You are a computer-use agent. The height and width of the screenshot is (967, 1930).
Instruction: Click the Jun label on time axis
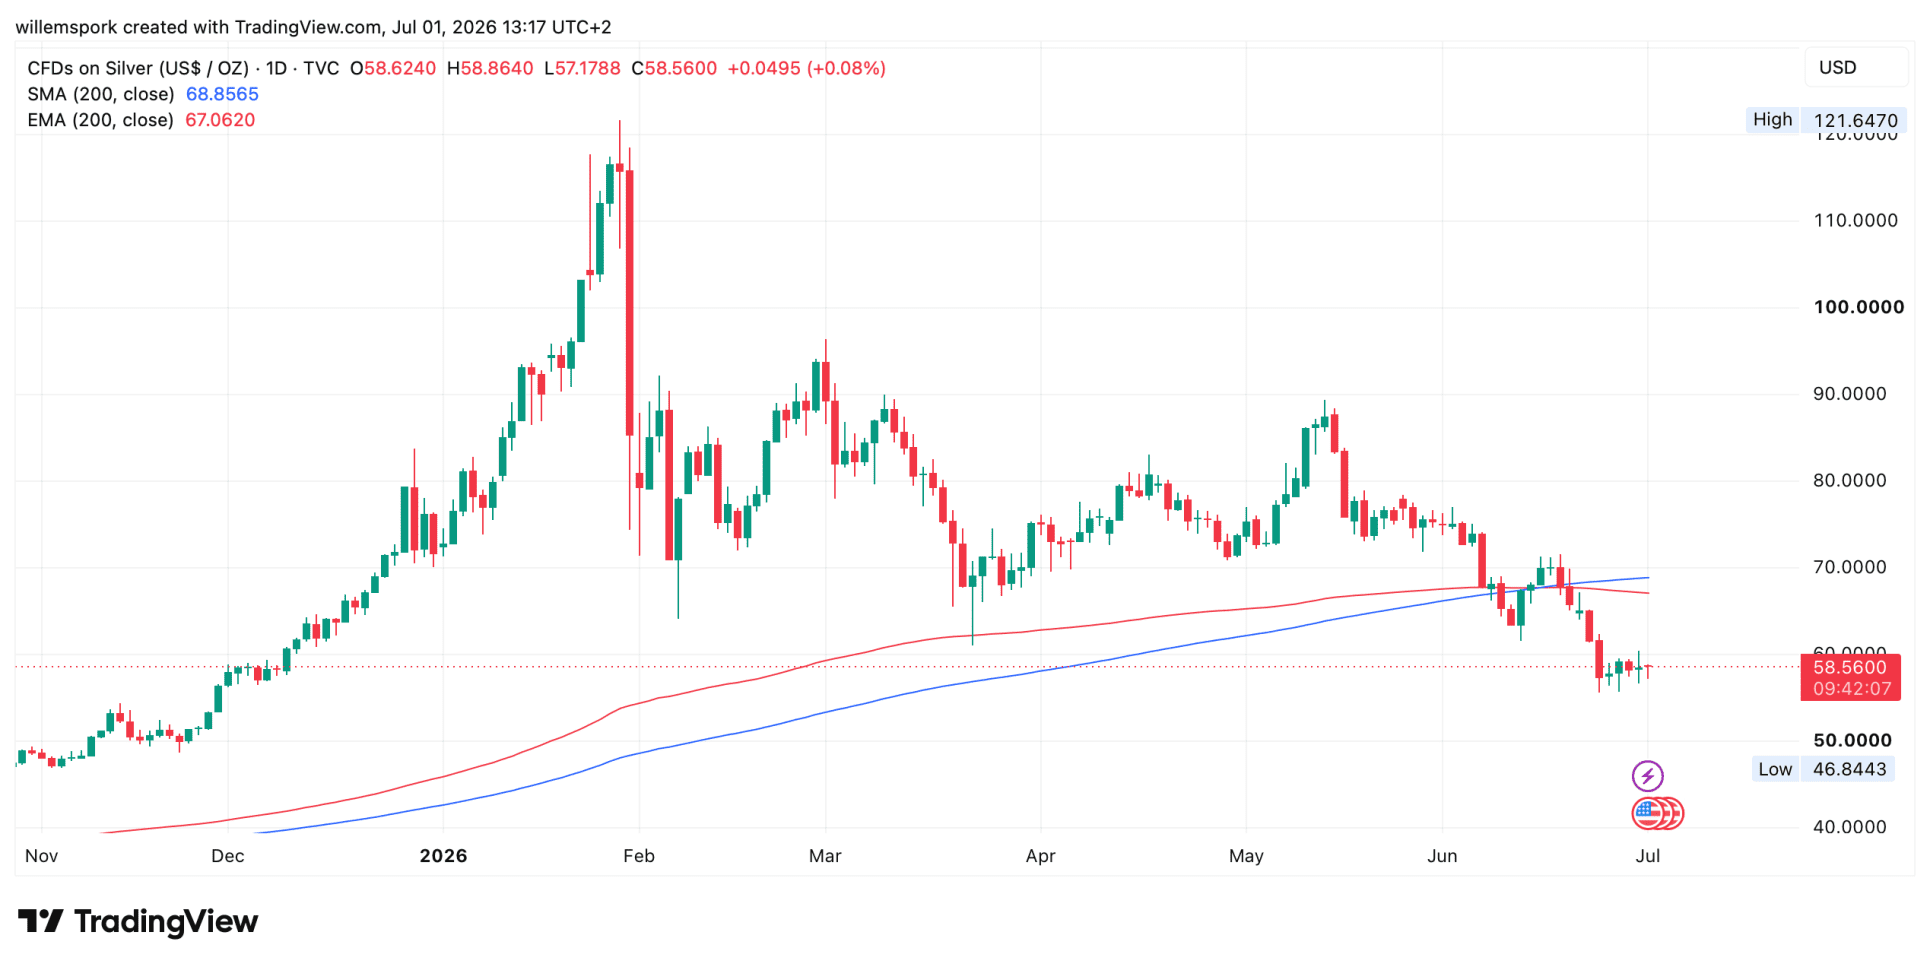1442,856
